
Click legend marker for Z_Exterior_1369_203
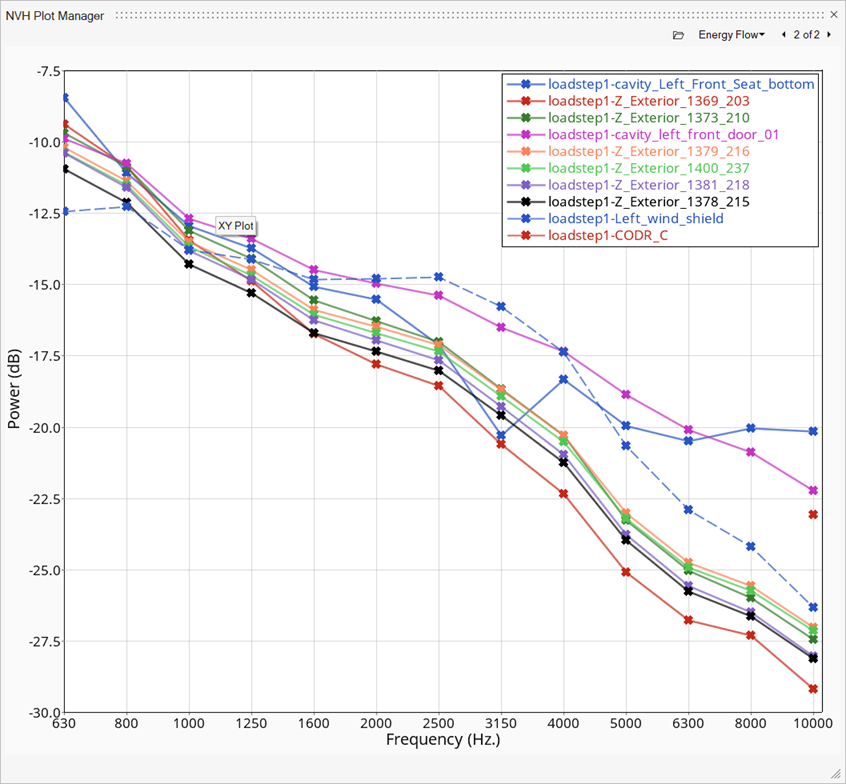coord(524,101)
